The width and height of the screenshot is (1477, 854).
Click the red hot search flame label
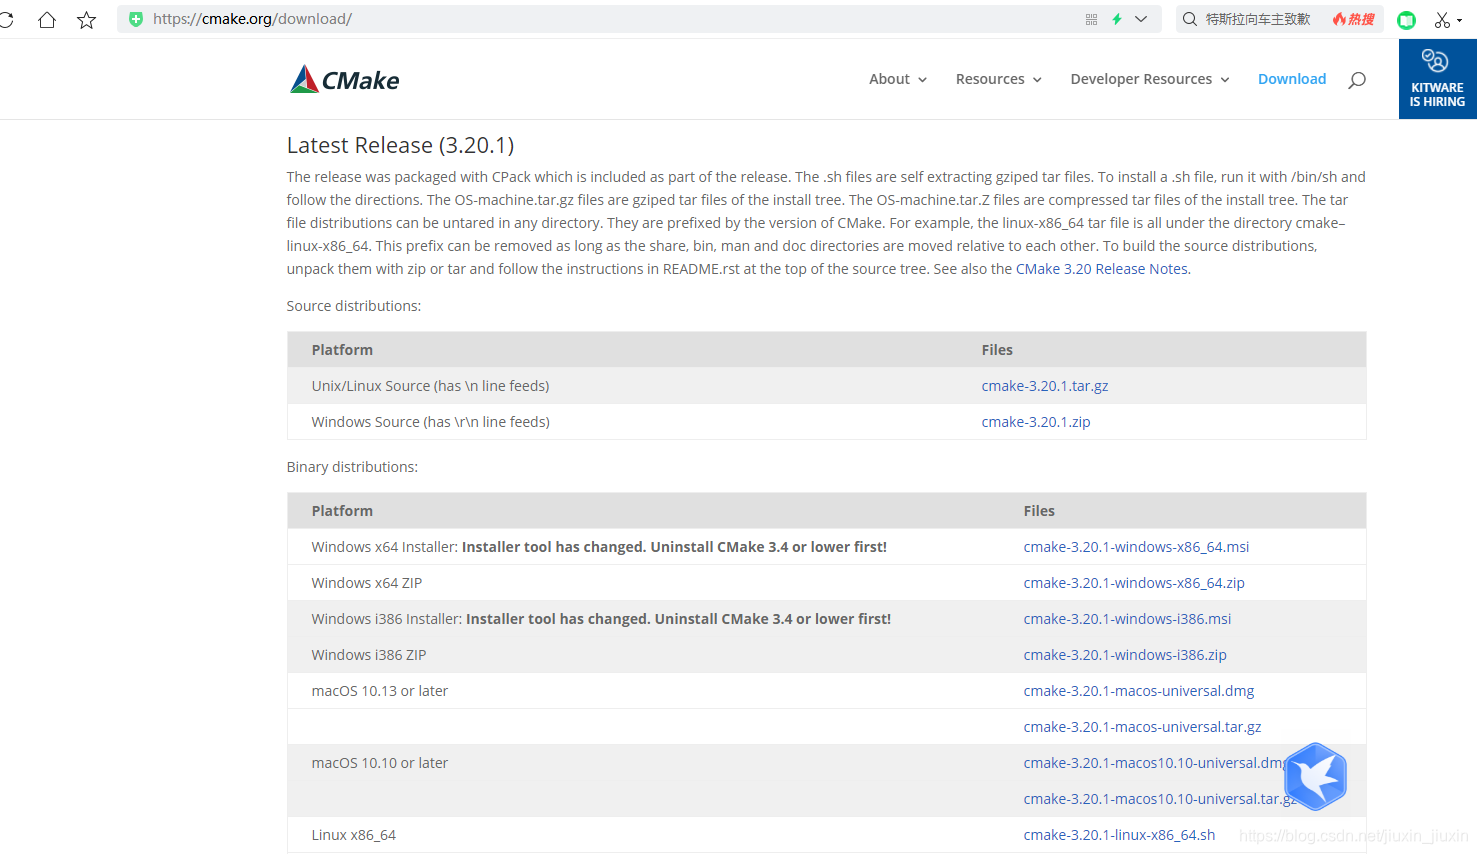coord(1354,19)
